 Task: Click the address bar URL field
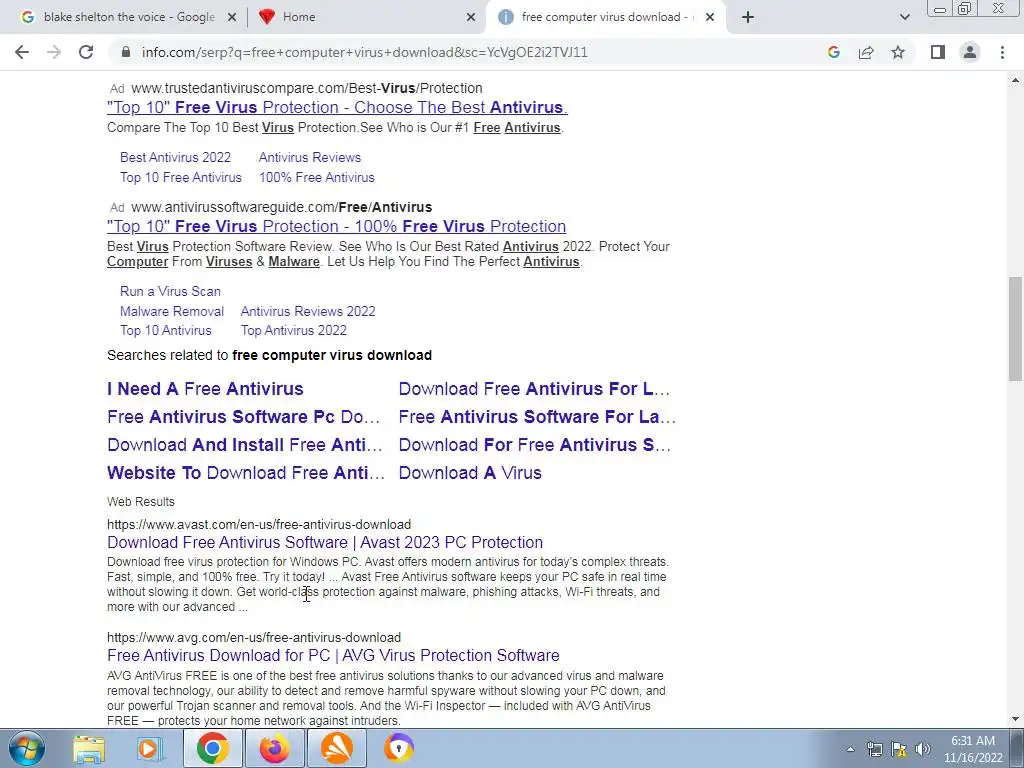pos(364,52)
